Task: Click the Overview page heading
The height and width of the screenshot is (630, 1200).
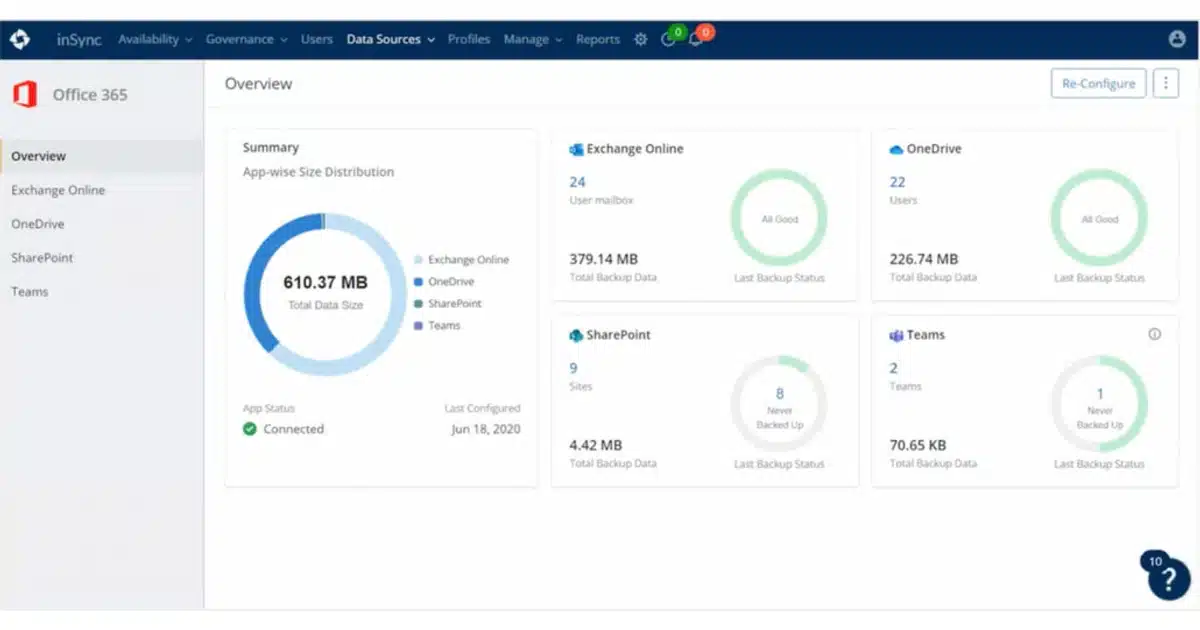Action: click(258, 84)
